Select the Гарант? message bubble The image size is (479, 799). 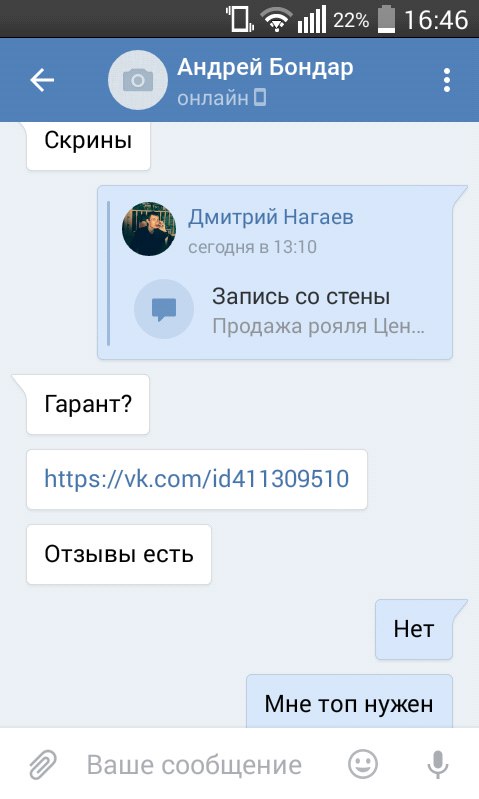point(88,404)
